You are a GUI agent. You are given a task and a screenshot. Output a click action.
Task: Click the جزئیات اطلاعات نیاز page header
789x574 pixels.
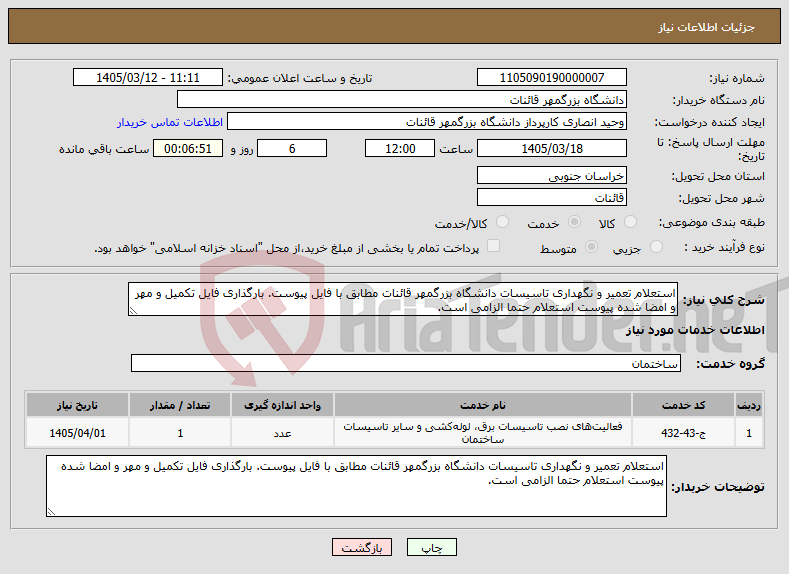point(706,27)
